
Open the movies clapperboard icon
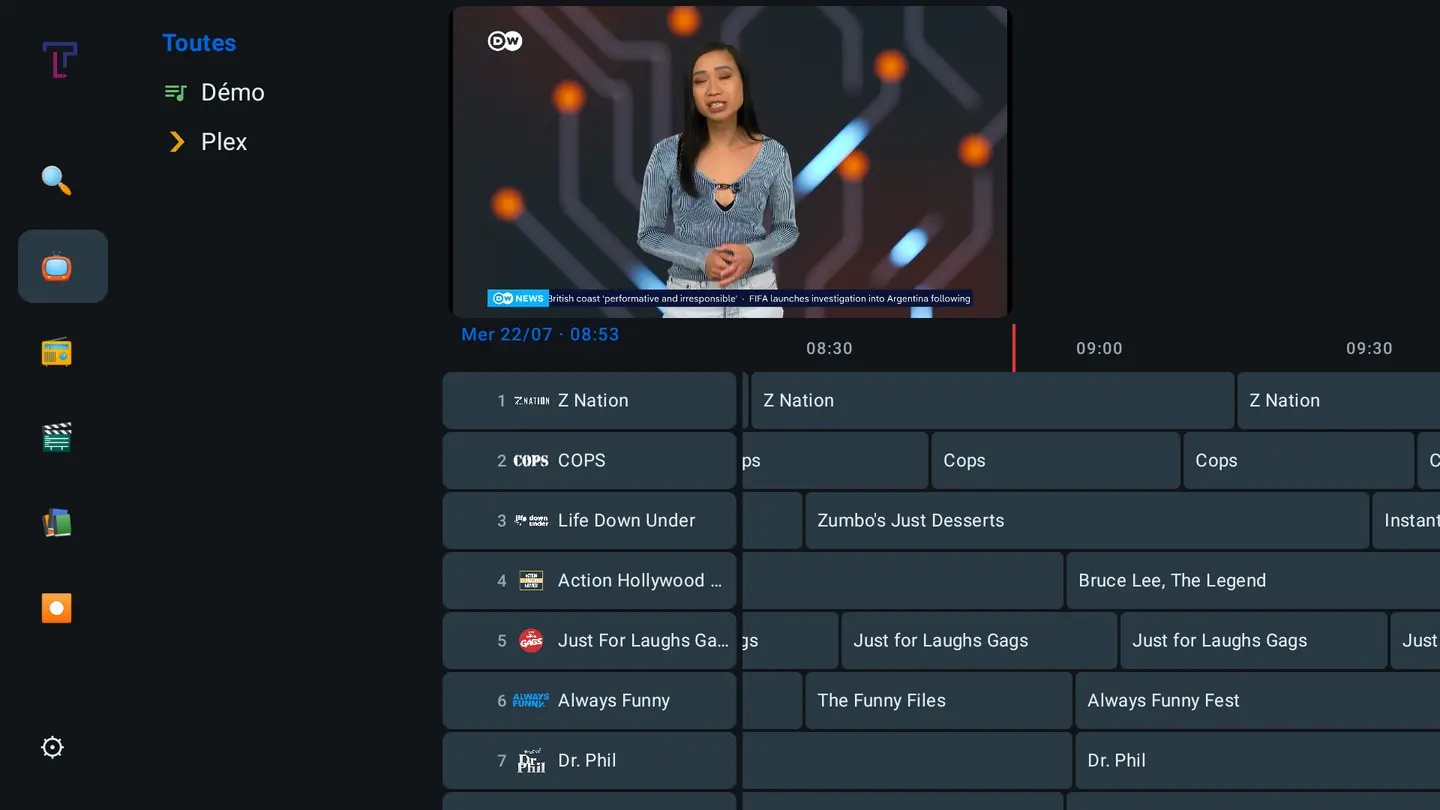click(x=56, y=438)
